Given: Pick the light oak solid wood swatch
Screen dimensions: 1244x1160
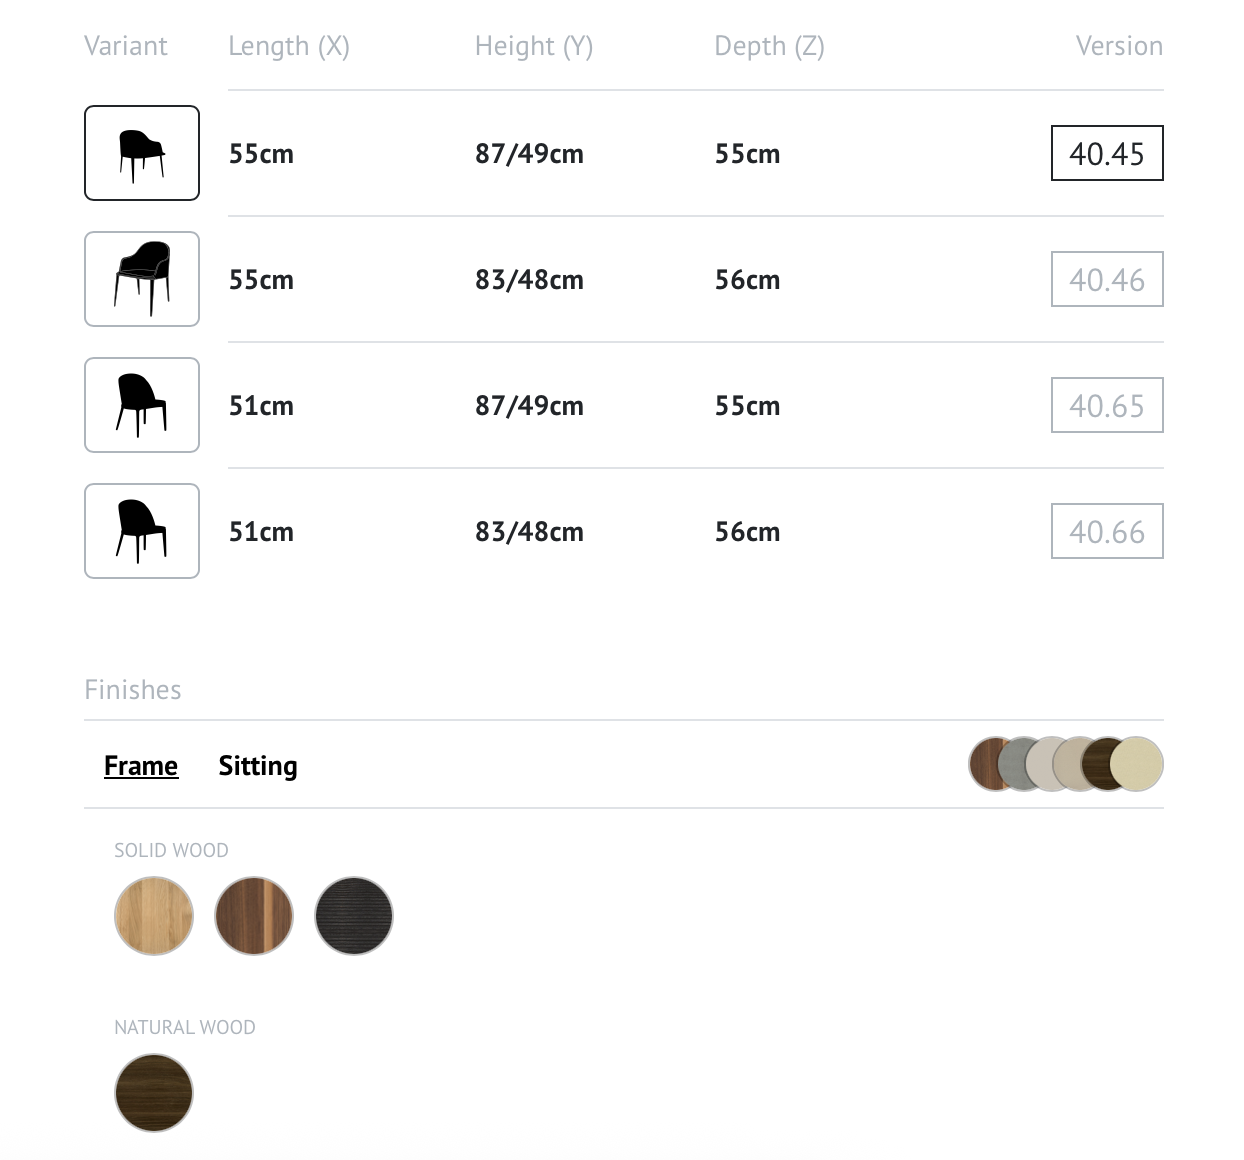Looking at the screenshot, I should coord(154,916).
